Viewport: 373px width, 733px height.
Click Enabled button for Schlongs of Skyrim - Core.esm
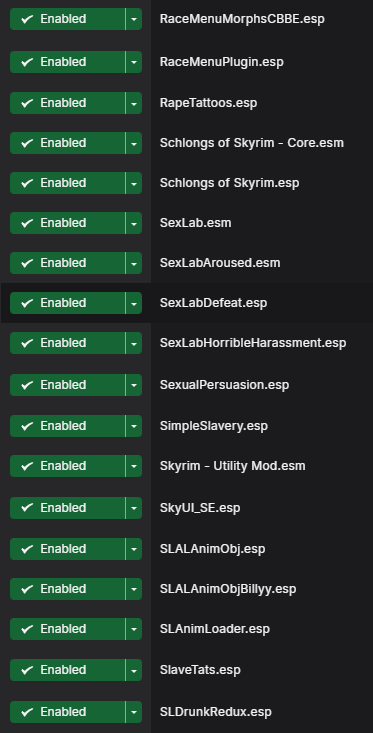click(67, 143)
